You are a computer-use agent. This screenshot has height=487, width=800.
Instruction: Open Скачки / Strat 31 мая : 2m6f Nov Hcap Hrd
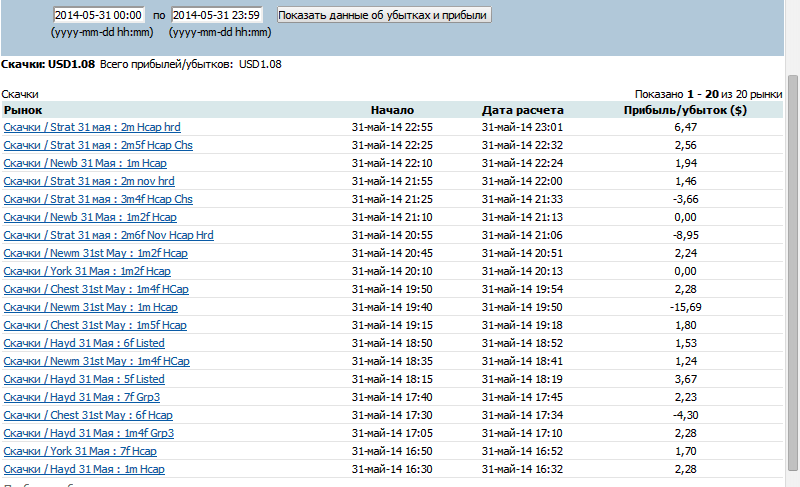point(108,235)
